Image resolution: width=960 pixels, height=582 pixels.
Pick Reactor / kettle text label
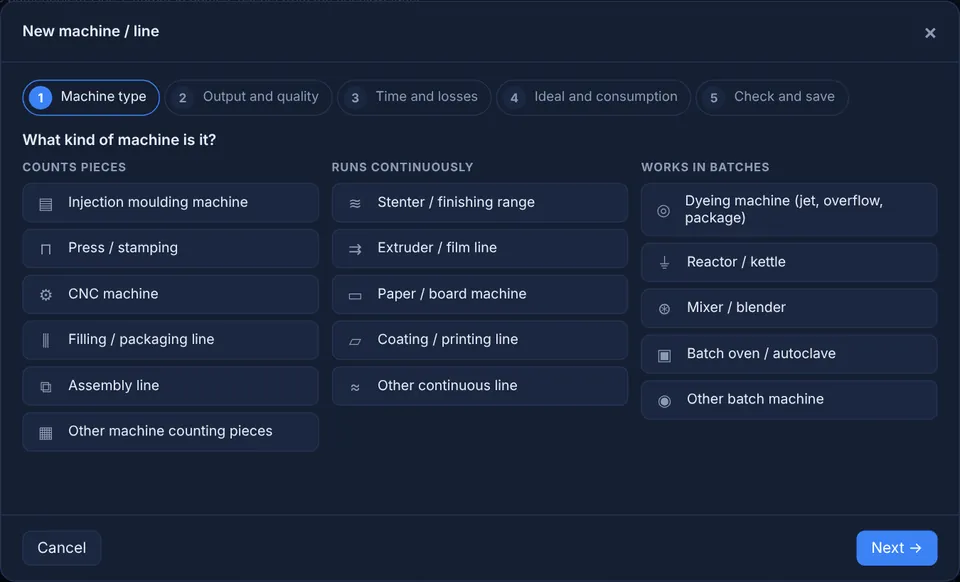click(736, 262)
